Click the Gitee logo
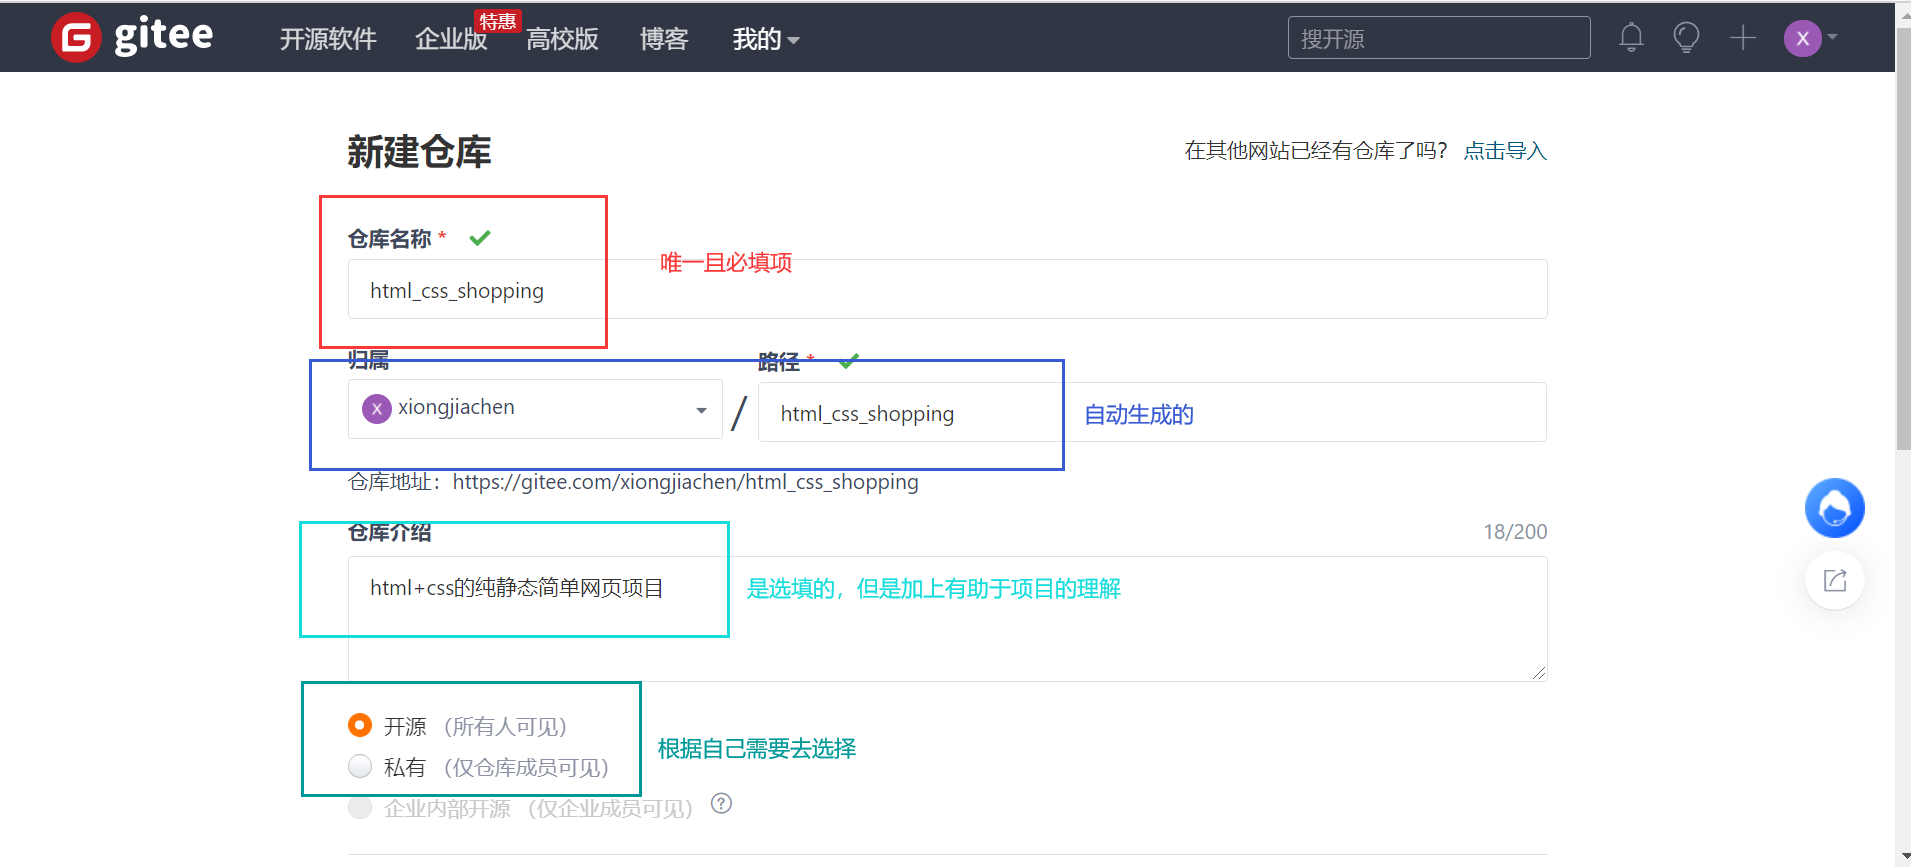 coord(132,37)
